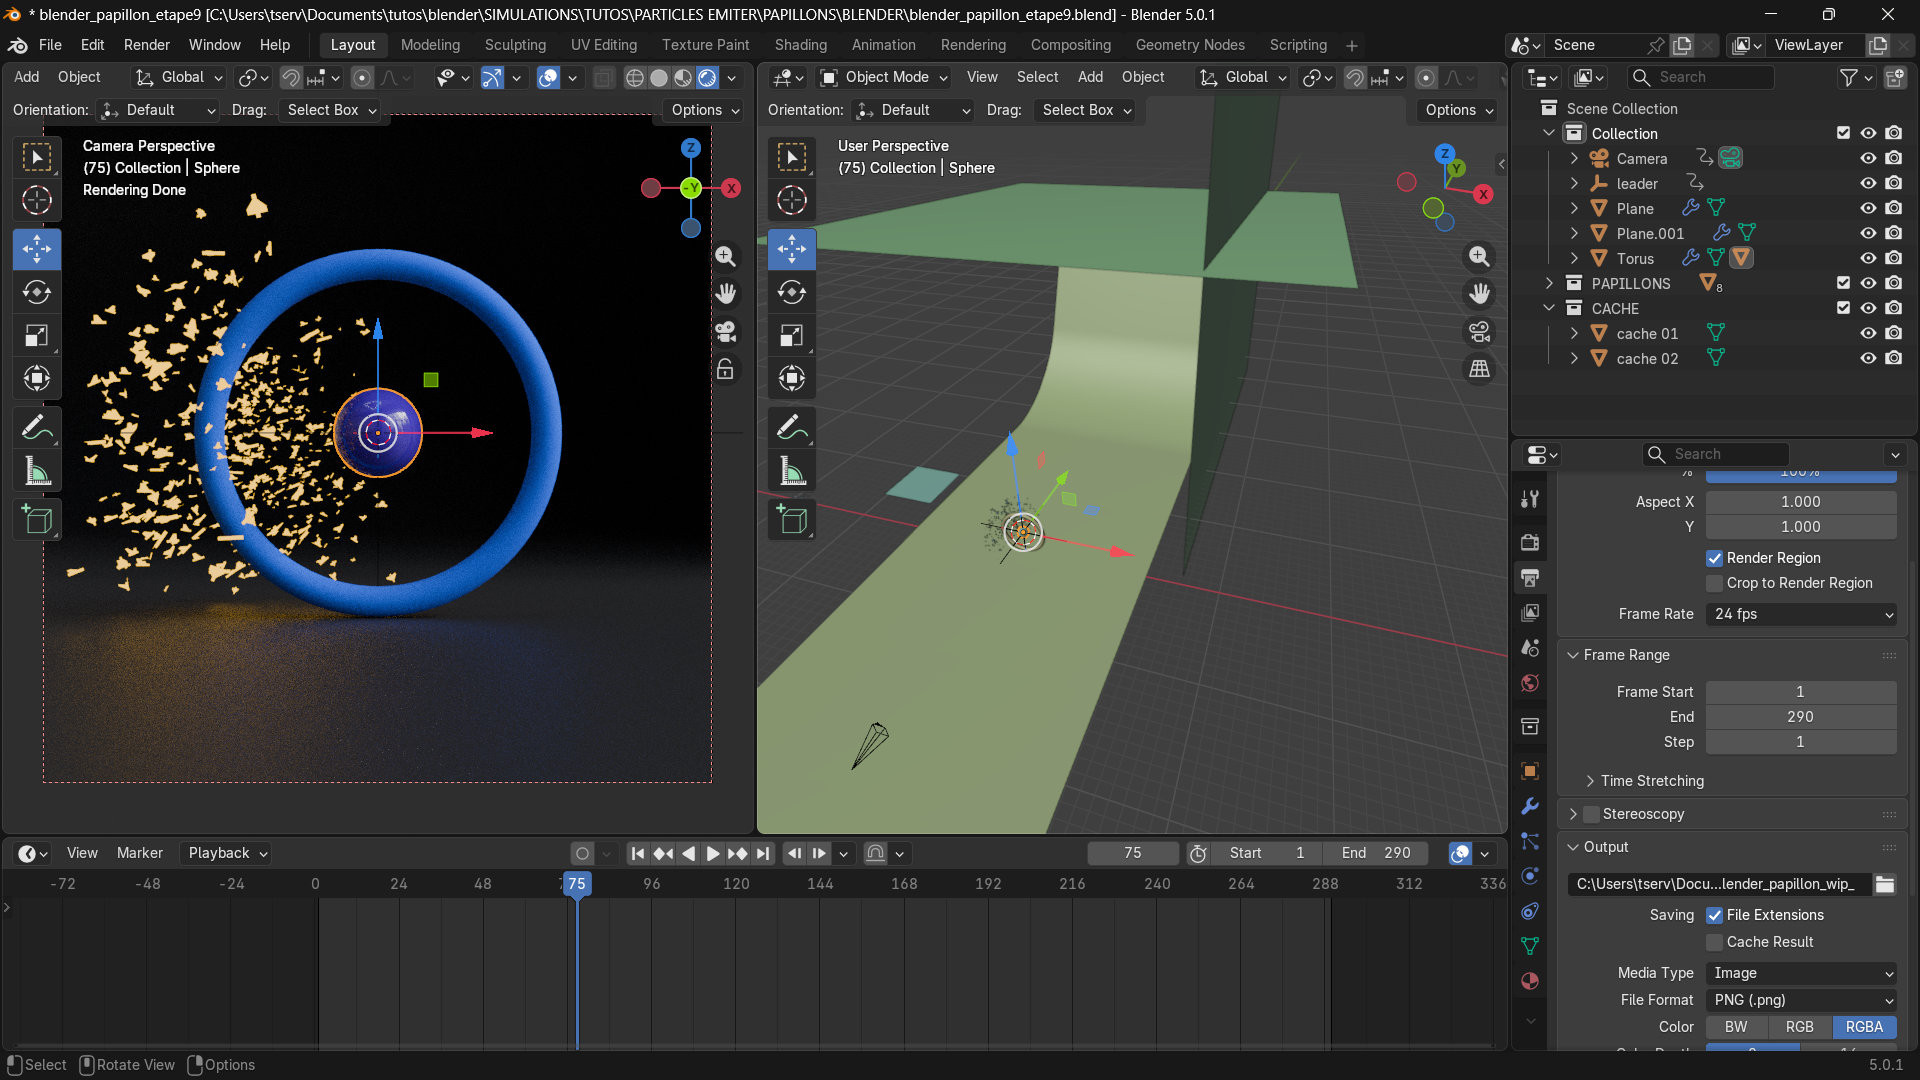Uncheck the Render Region checkbox

1715,558
